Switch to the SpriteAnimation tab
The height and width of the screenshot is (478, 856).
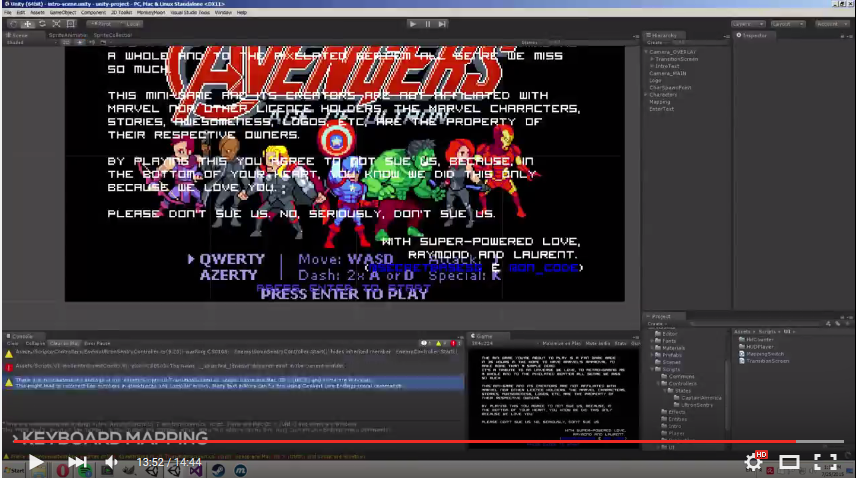pyautogui.click(x=67, y=35)
